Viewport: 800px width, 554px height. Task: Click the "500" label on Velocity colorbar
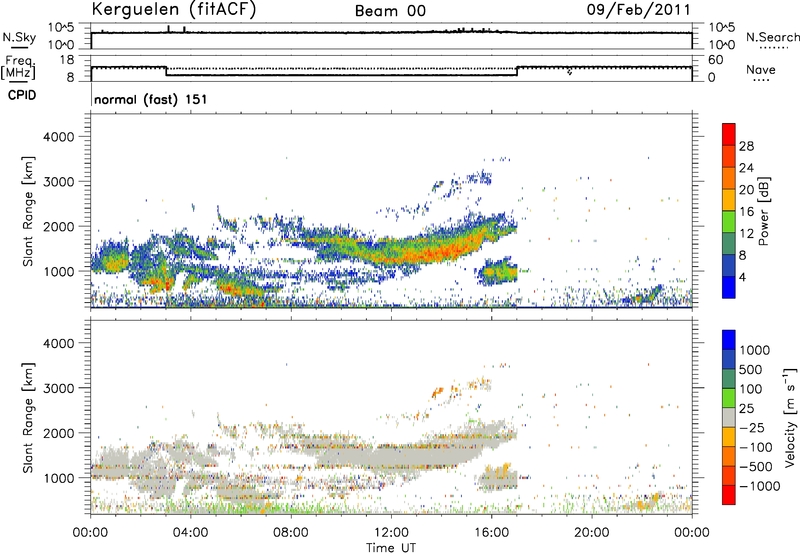coord(751,370)
